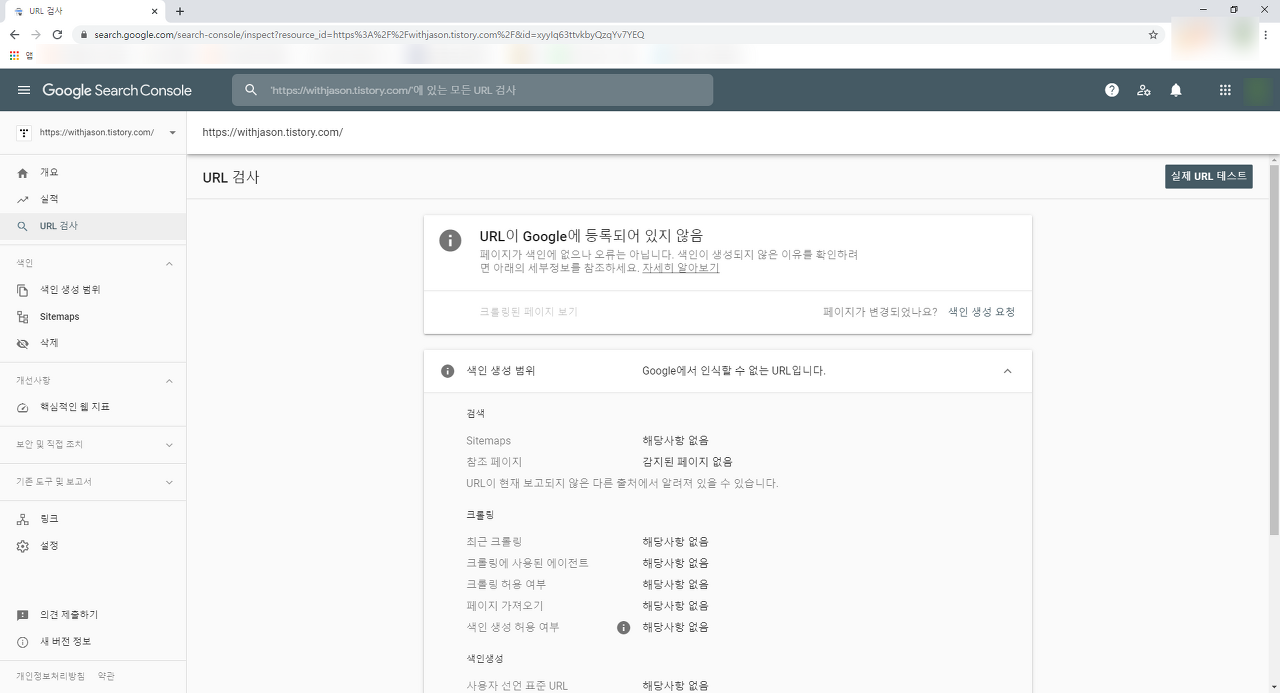Collapse the 색인 생성 범위 details card
This screenshot has height=693, width=1280.
(1007, 371)
